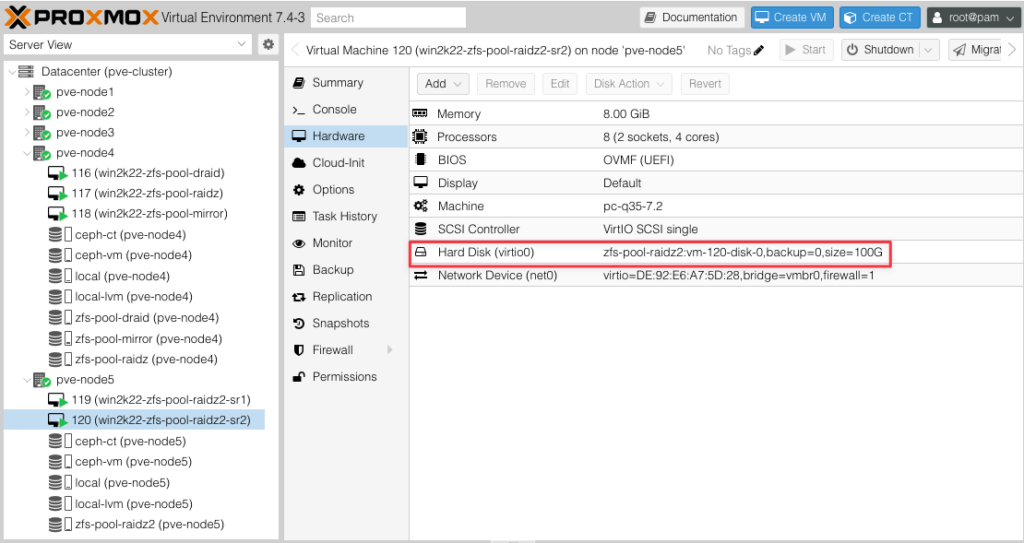Click the Proxmox logo

[x=82, y=17]
